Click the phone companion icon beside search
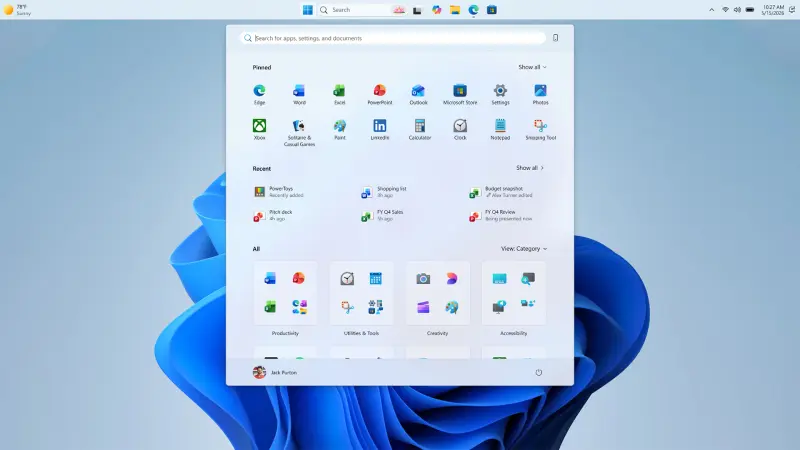Screen dimensions: 800x450 555,38
